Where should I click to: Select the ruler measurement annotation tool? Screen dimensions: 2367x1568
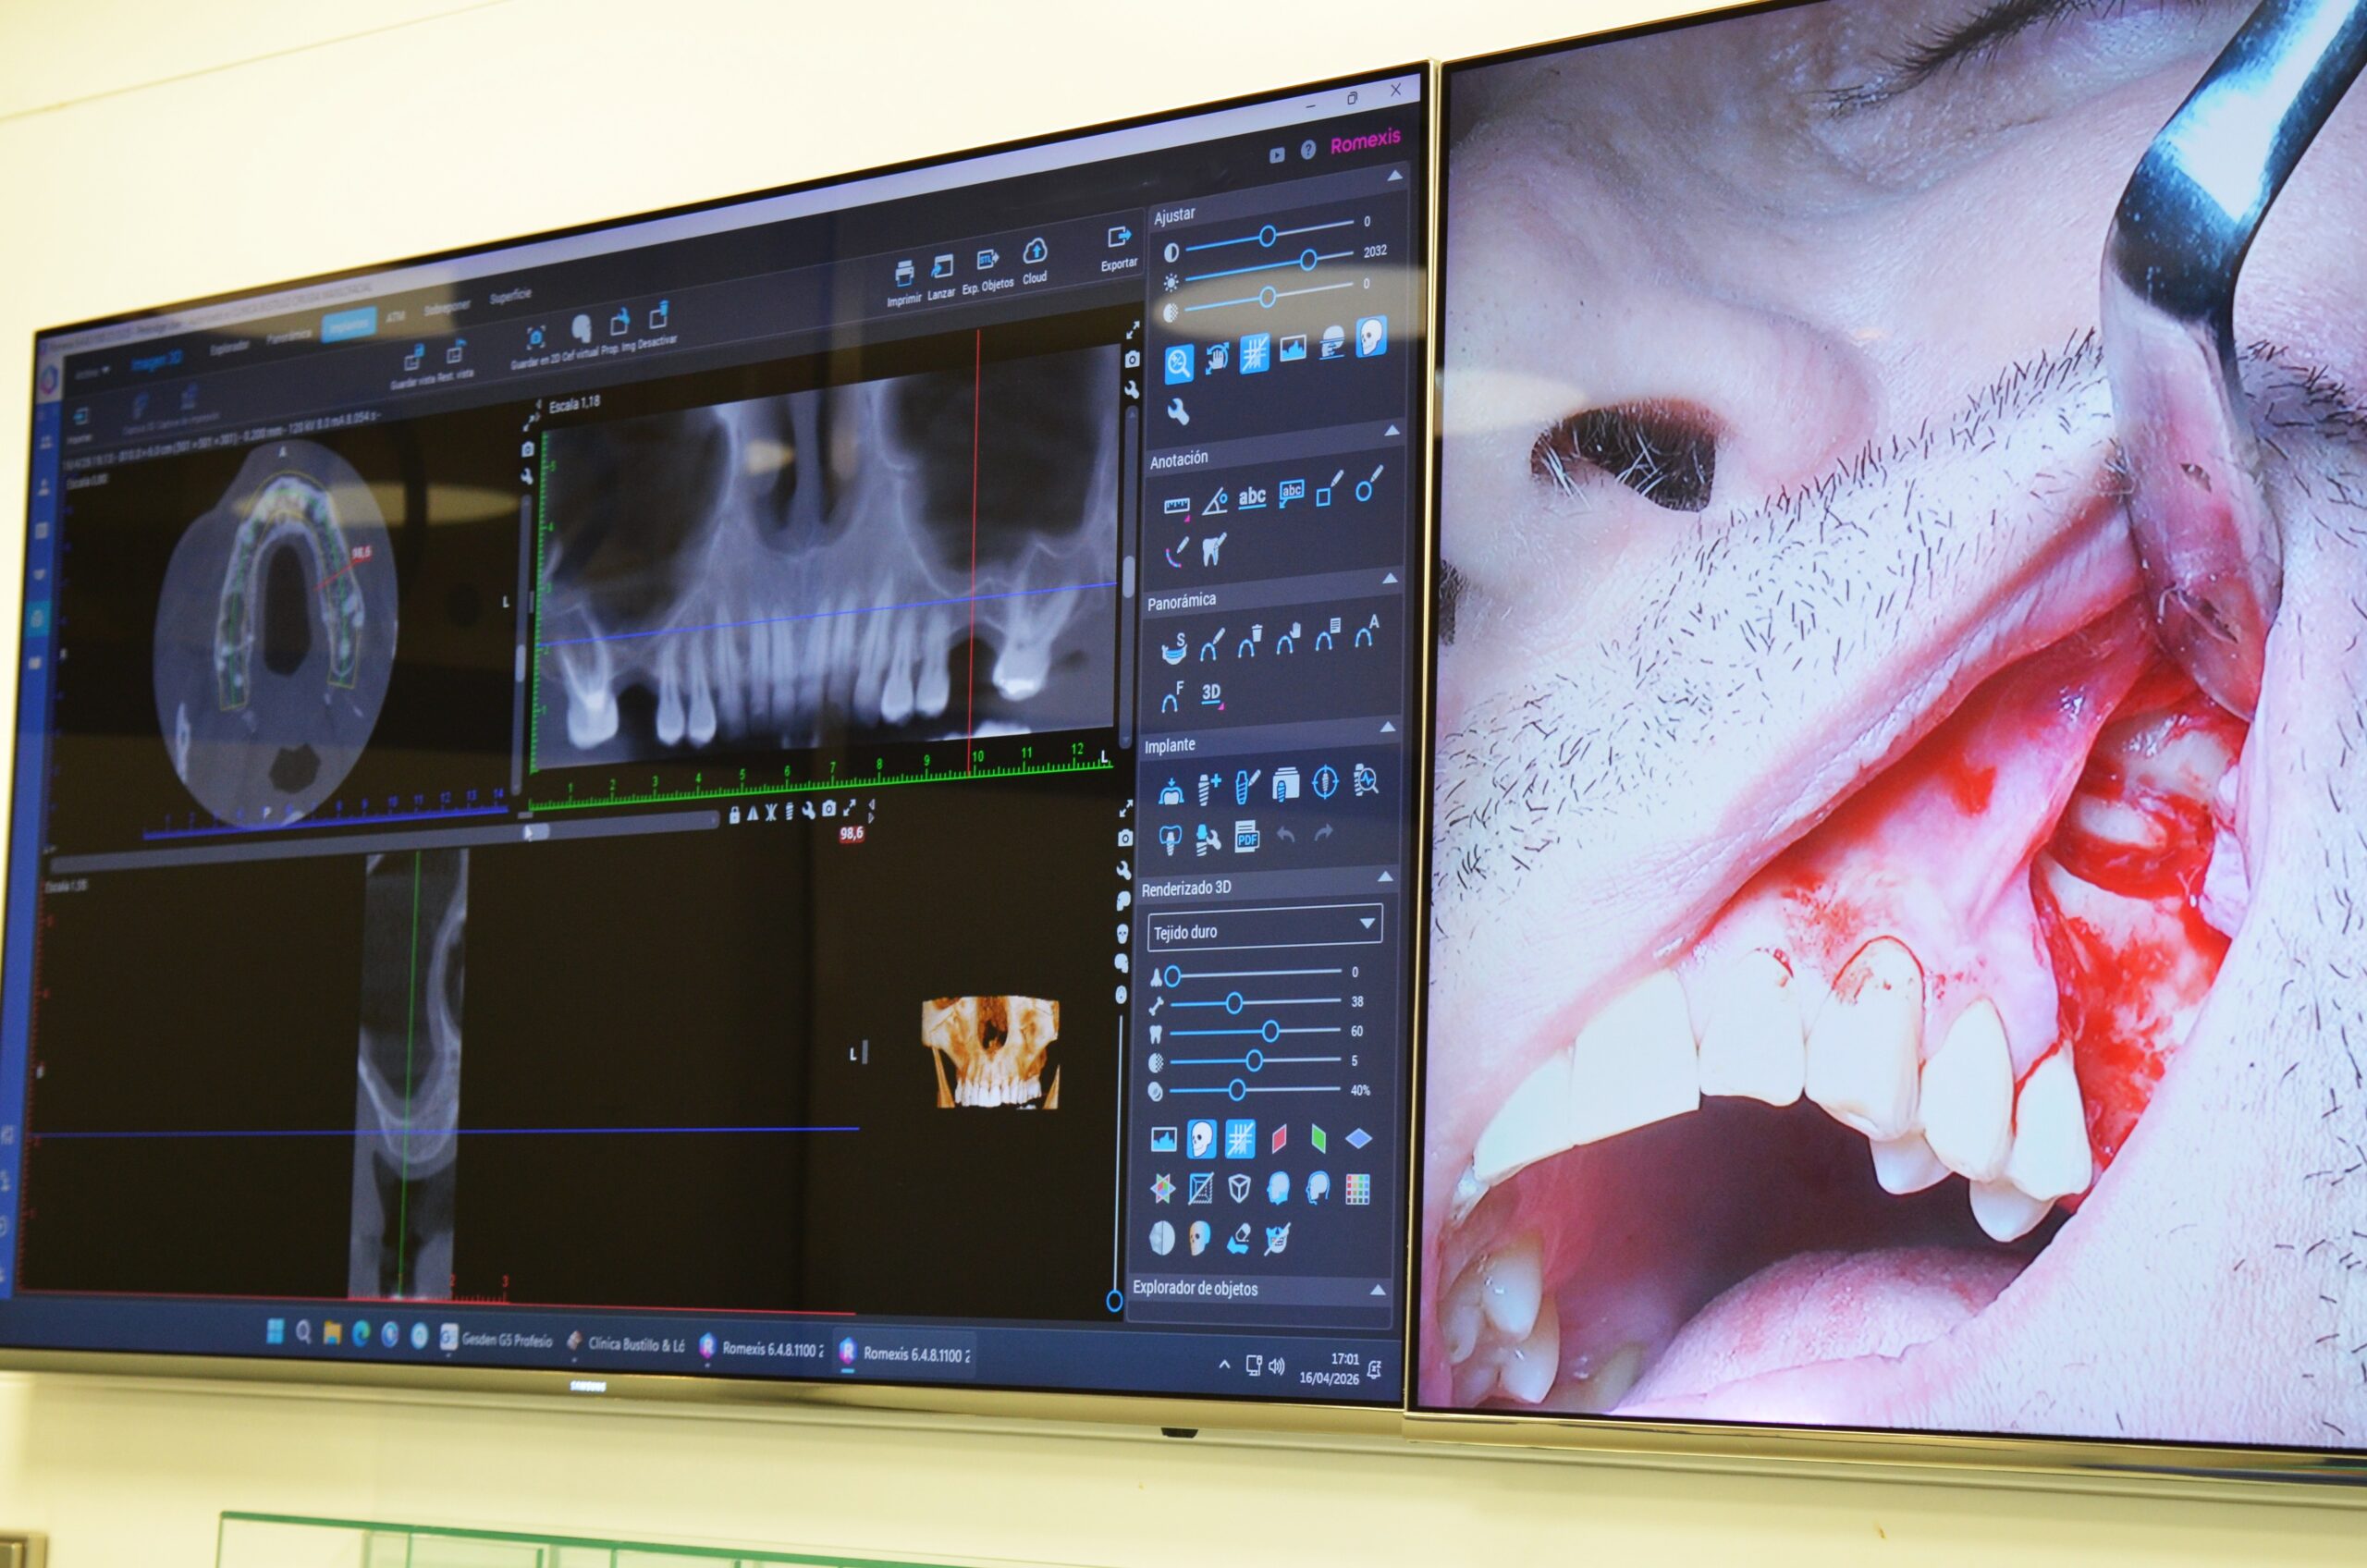pos(1177,506)
